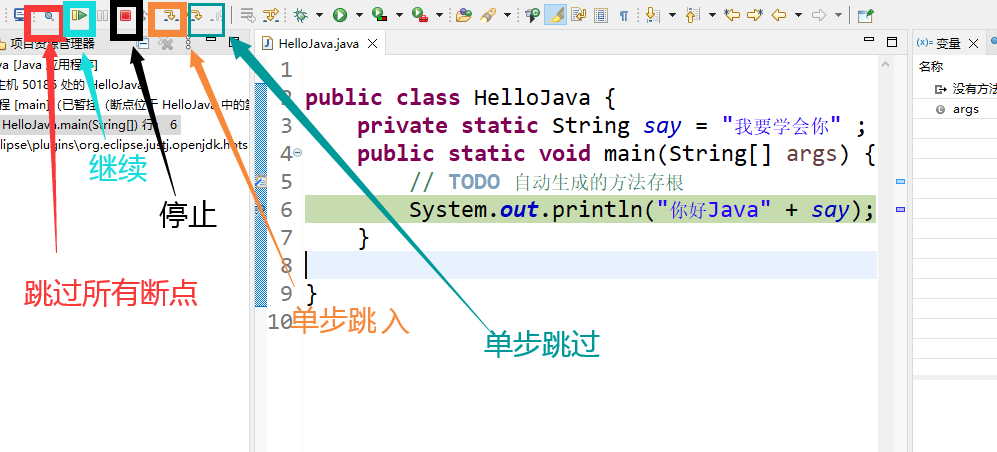
Task: Click the monitor icon at toolbar start
Action: 20,15
